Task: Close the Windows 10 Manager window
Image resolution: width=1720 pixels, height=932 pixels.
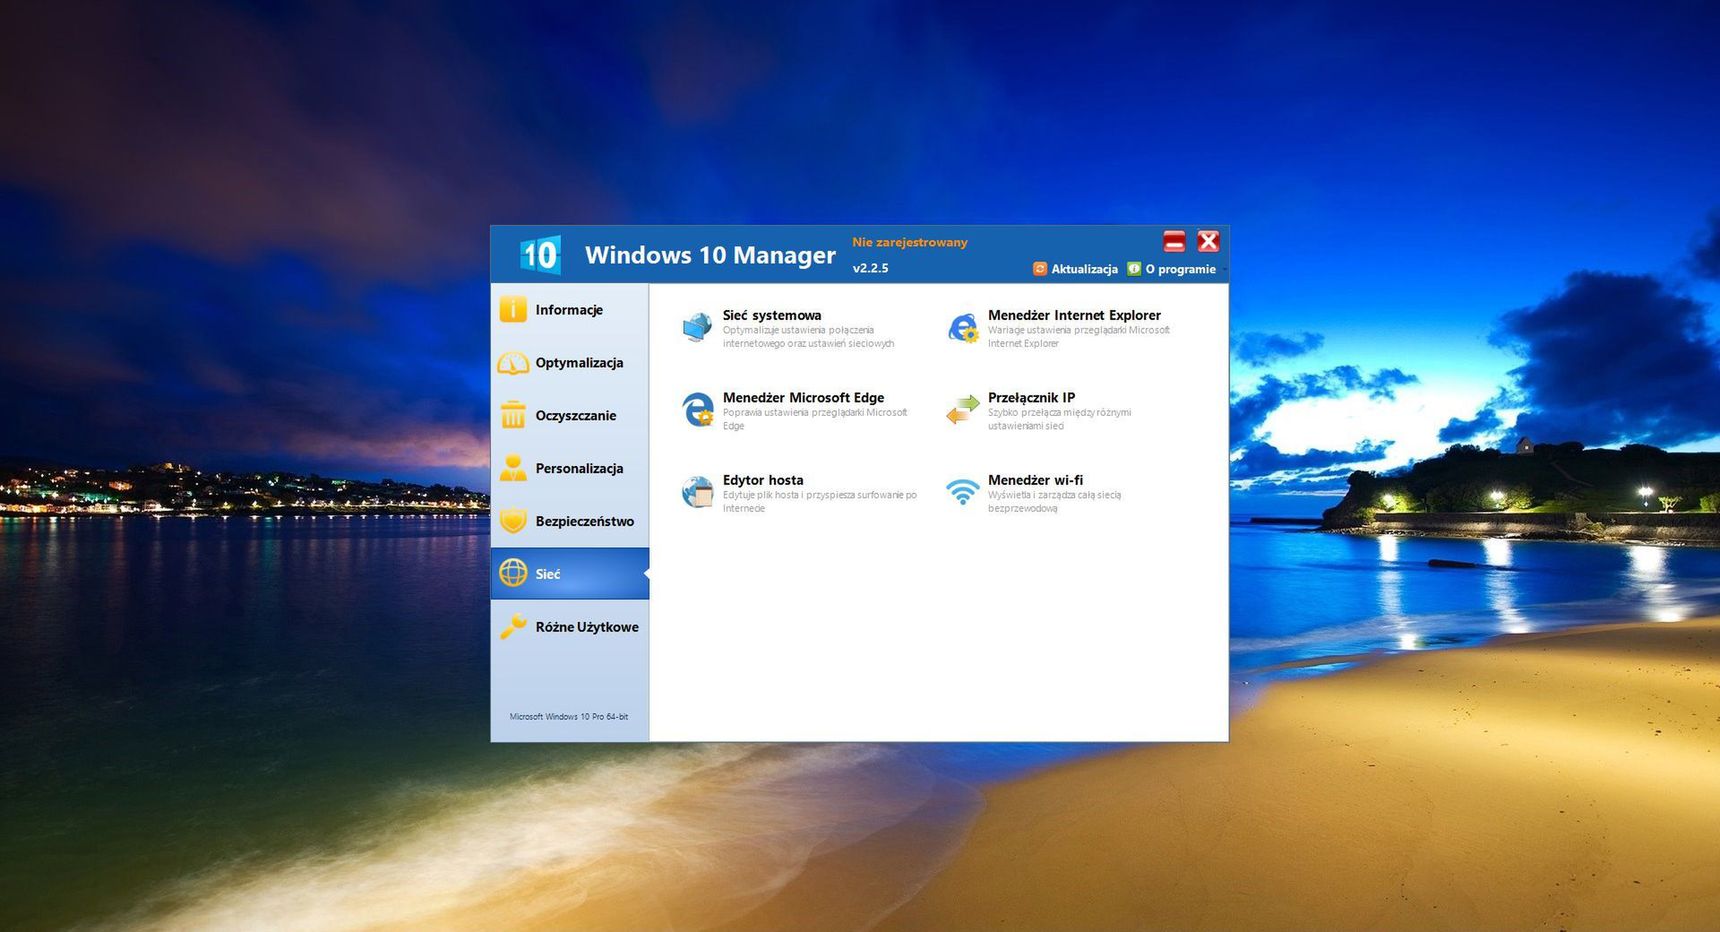Action: (1208, 241)
